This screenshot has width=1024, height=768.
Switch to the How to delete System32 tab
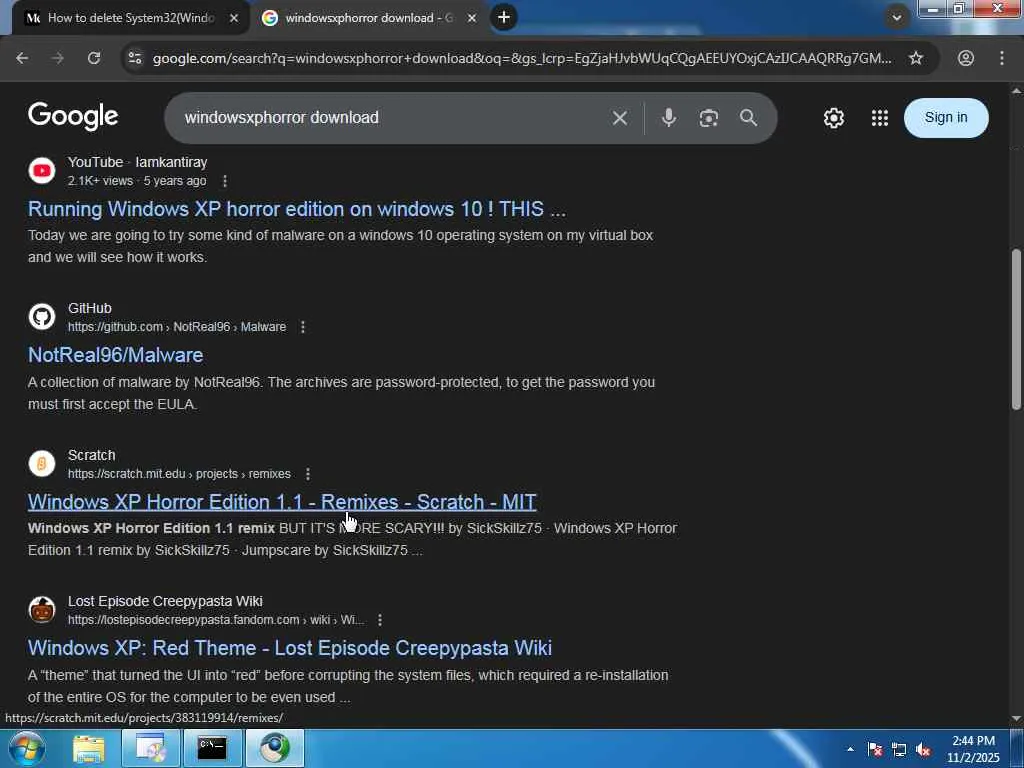pos(133,18)
